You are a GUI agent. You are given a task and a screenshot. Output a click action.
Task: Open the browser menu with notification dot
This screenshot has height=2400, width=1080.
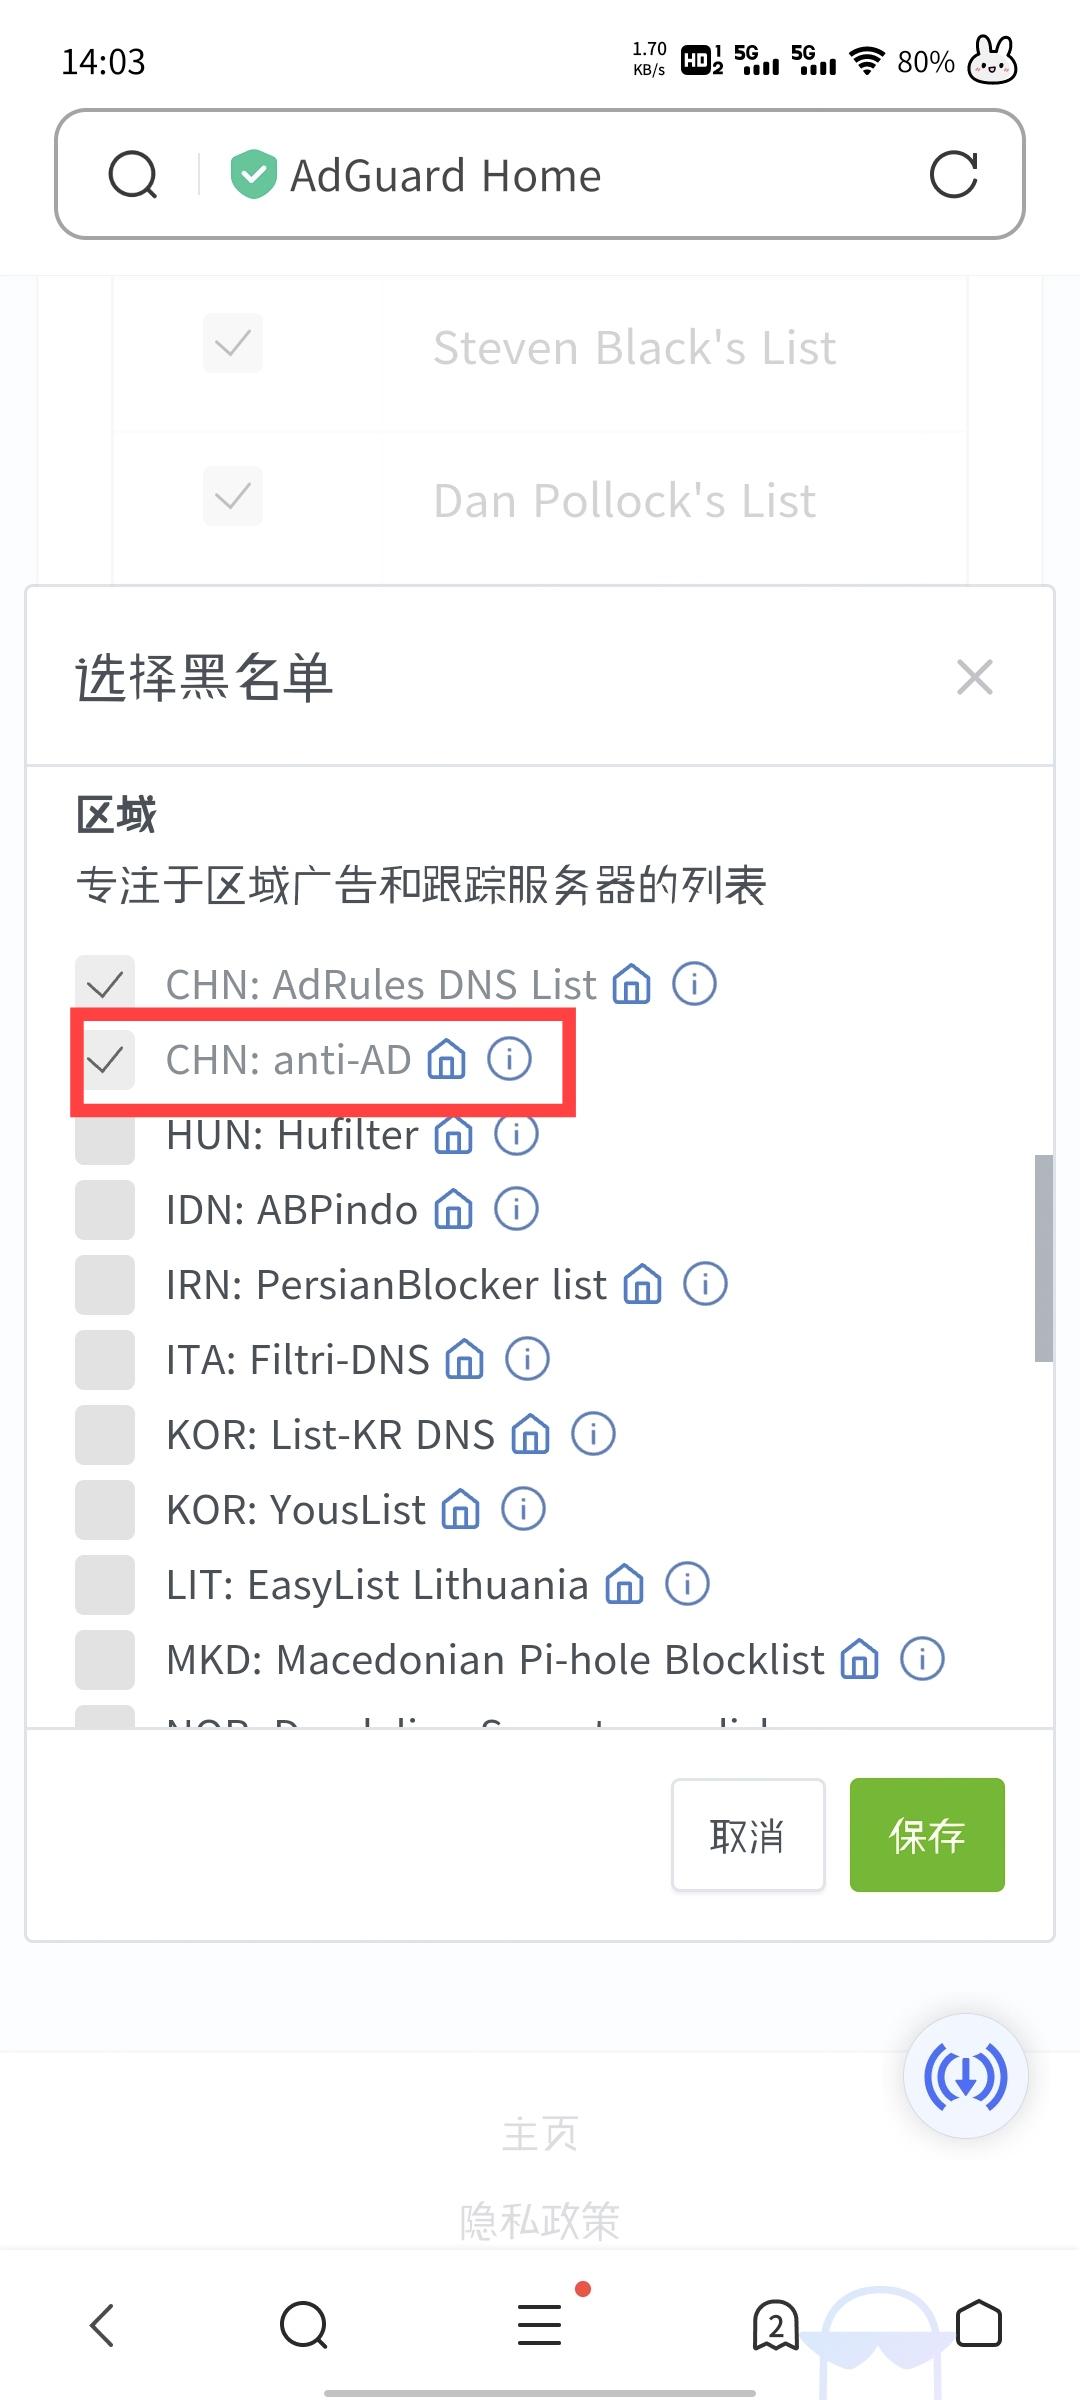[539, 2325]
